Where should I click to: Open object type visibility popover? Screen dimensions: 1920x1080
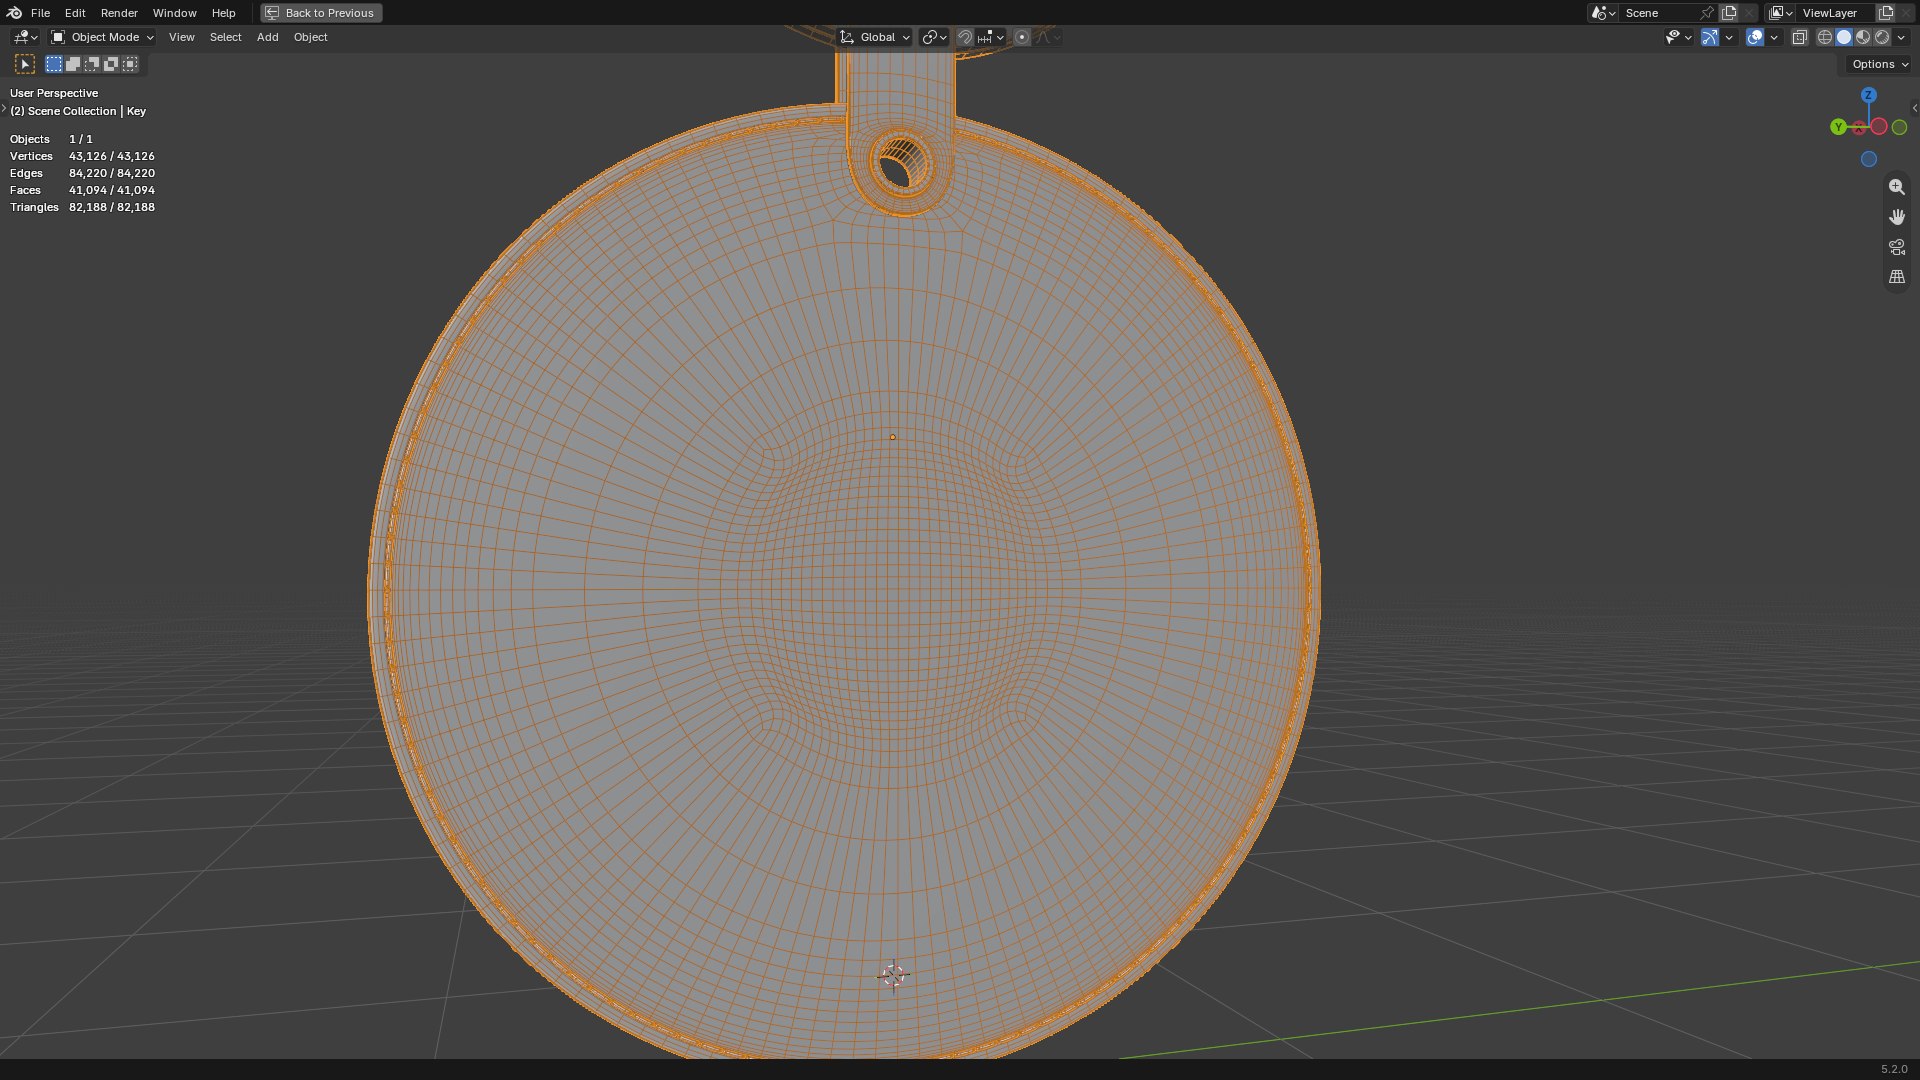click(1678, 37)
